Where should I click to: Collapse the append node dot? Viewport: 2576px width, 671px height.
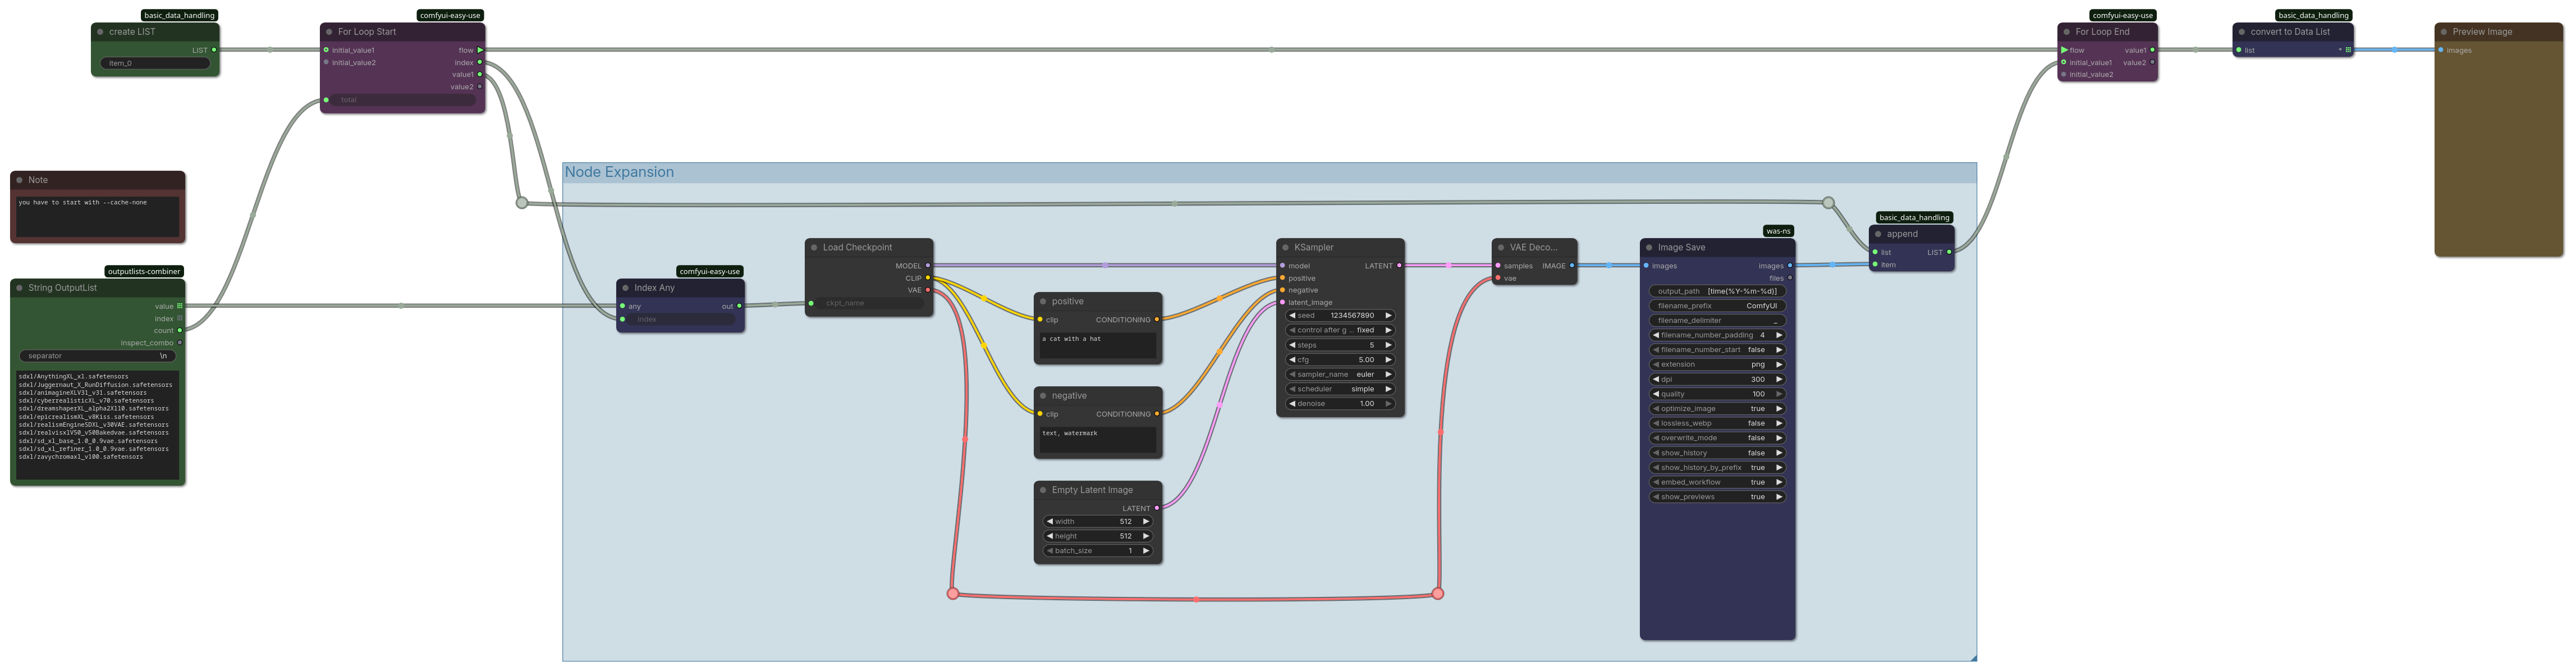1878,234
